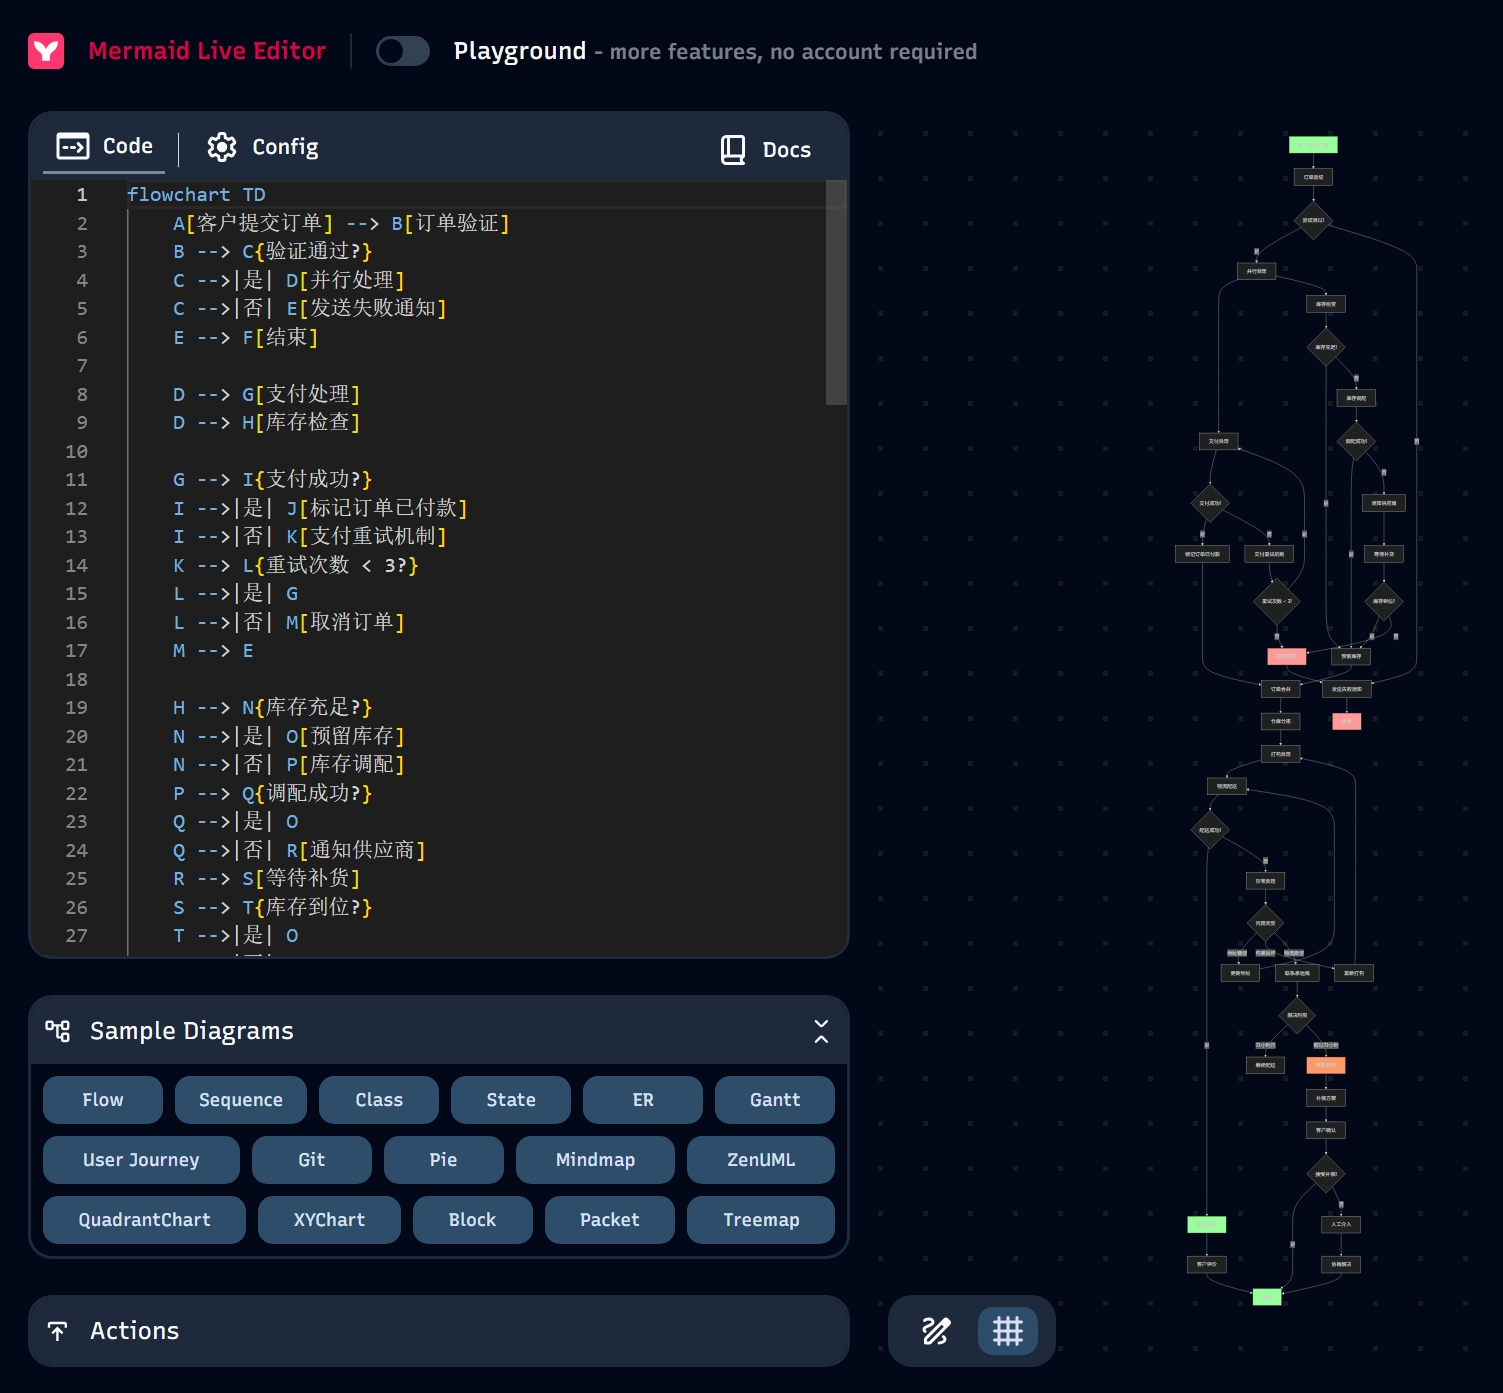1503x1393 pixels.
Task: Click the Sample Diagrams tree icon
Action: [x=58, y=1031]
